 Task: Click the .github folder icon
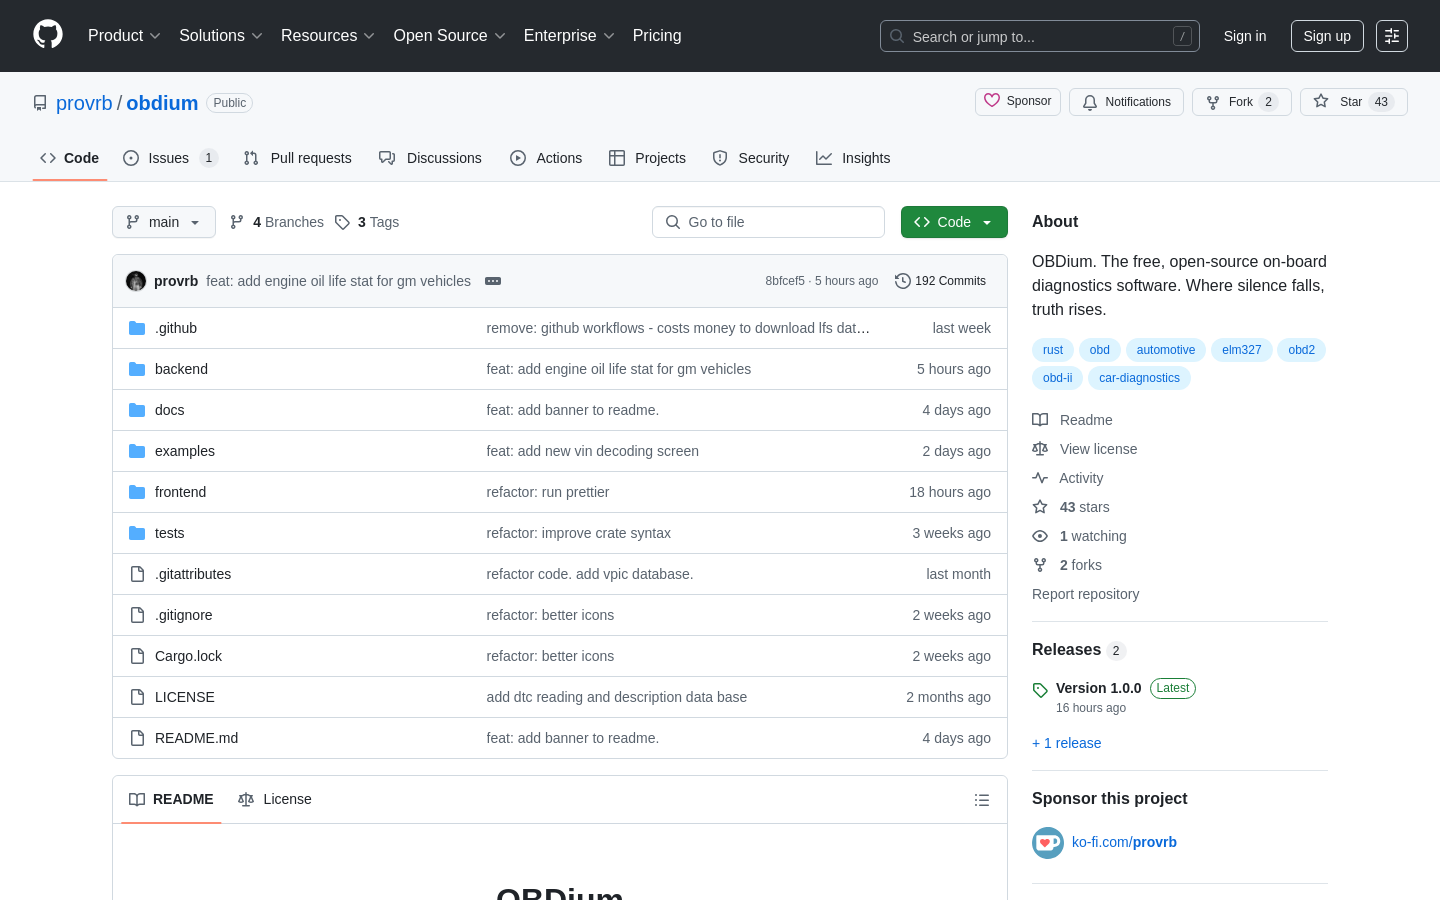tap(137, 328)
